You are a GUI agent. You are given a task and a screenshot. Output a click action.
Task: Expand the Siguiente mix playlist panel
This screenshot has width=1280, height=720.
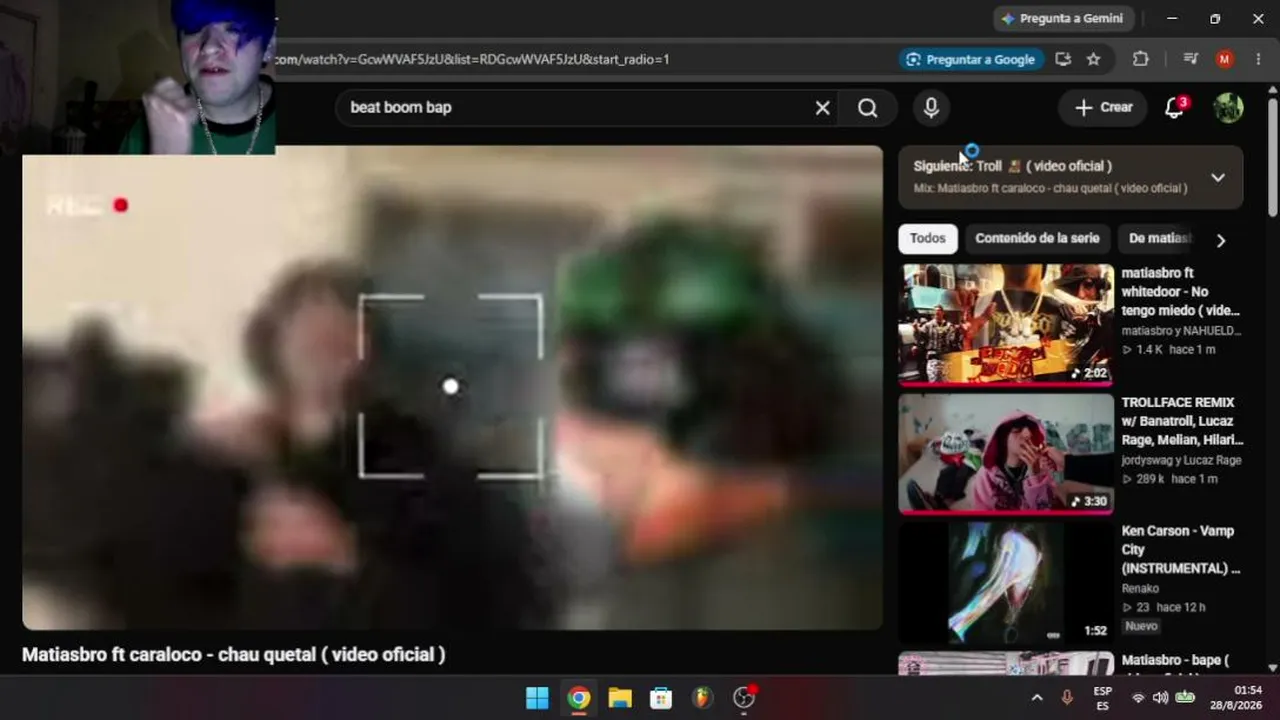pos(1217,177)
